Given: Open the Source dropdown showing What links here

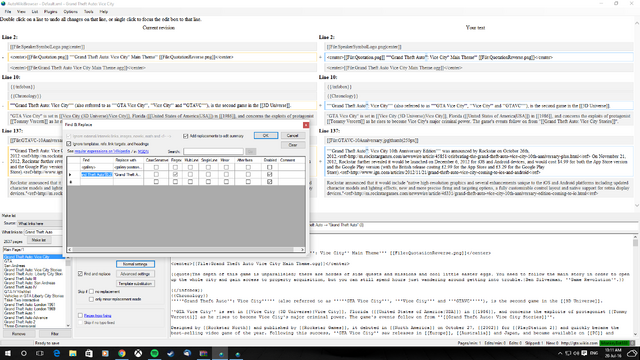Looking at the screenshot, I should (40, 224).
